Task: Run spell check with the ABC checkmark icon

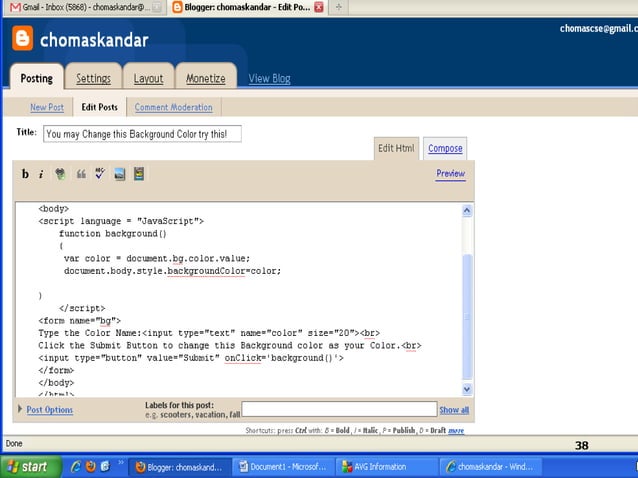Action: point(100,174)
